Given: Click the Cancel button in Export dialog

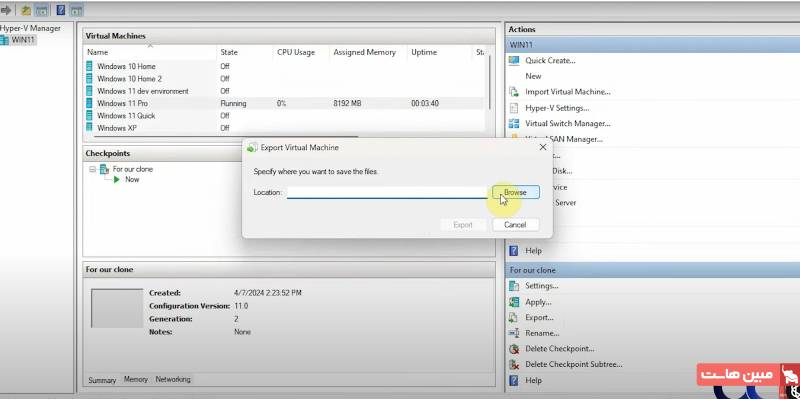Looking at the screenshot, I should 515,224.
